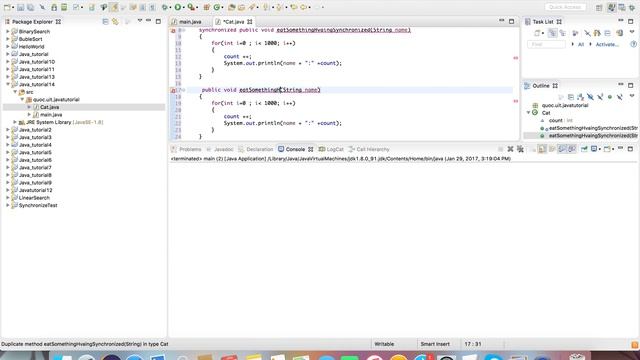
Task: Expand the HelloWorld project
Action: 7,47
